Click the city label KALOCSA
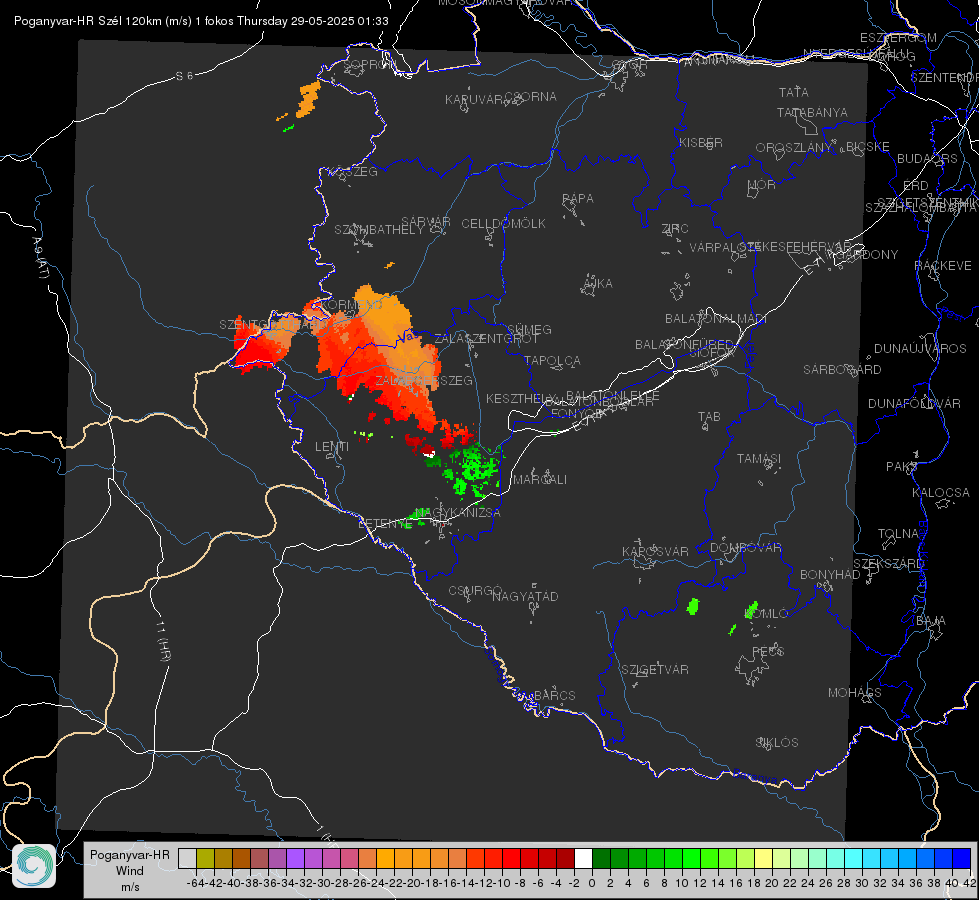Image resolution: width=979 pixels, height=900 pixels. tap(940, 493)
